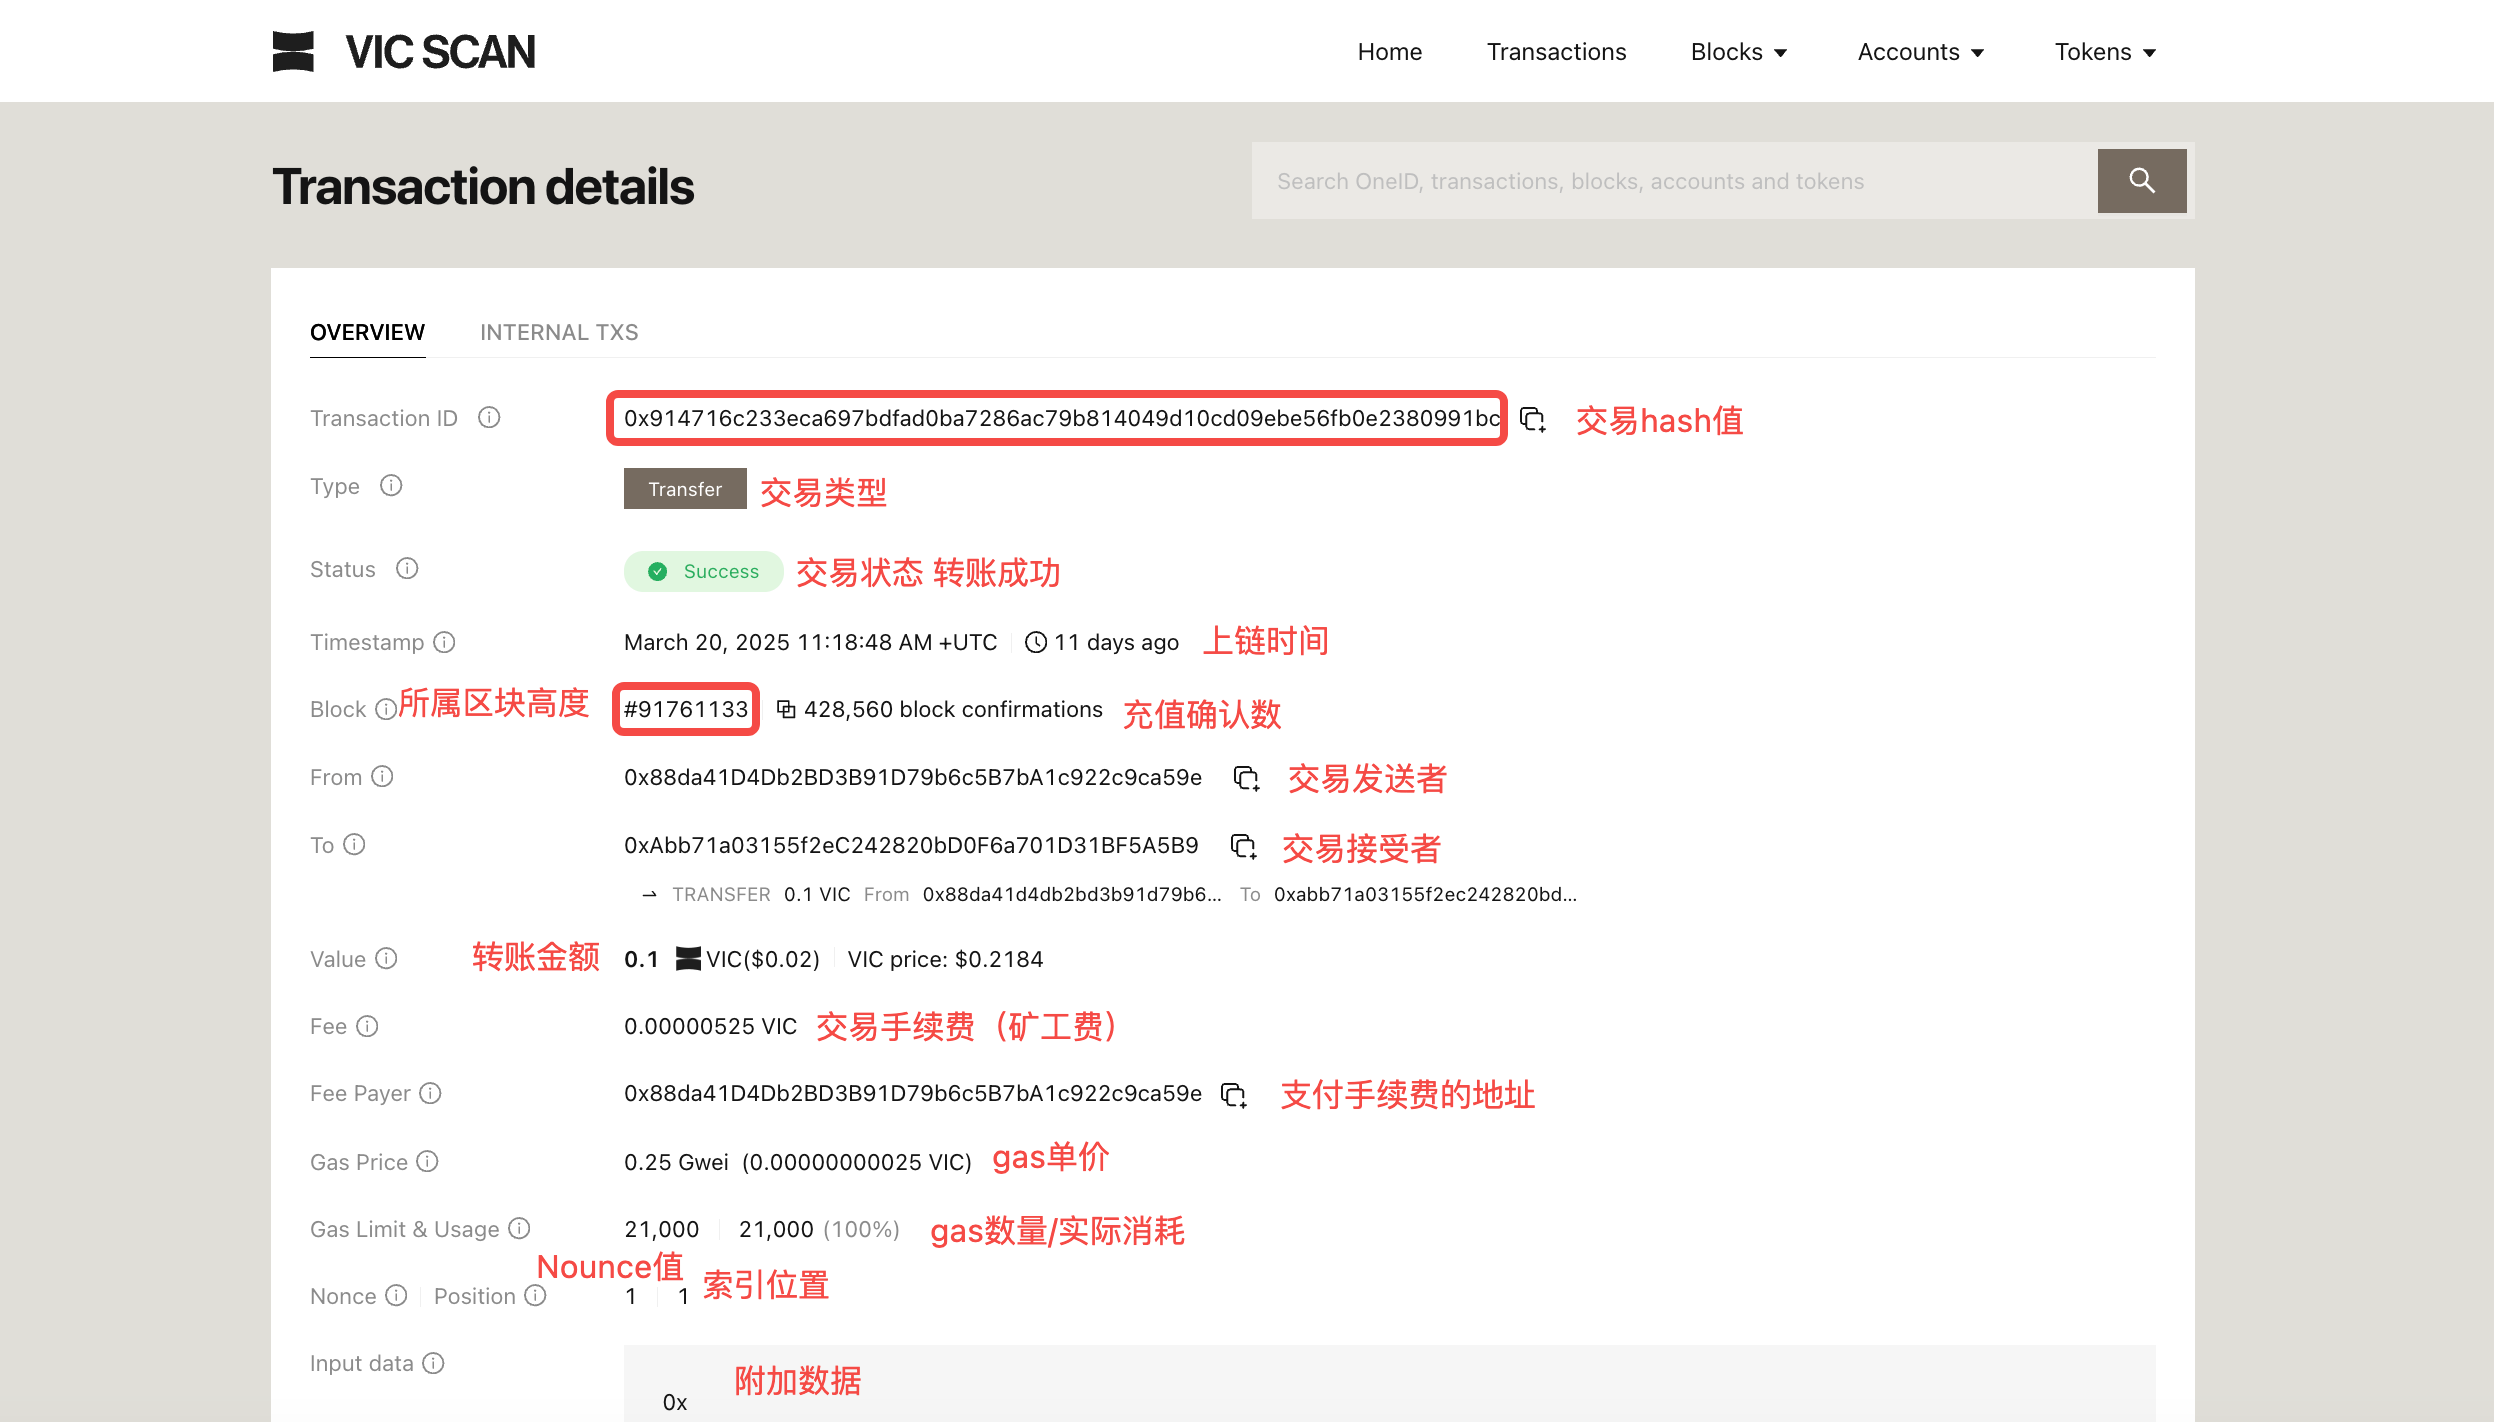Open block #91761133 details
This screenshot has height=1422, width=2494.
685,709
